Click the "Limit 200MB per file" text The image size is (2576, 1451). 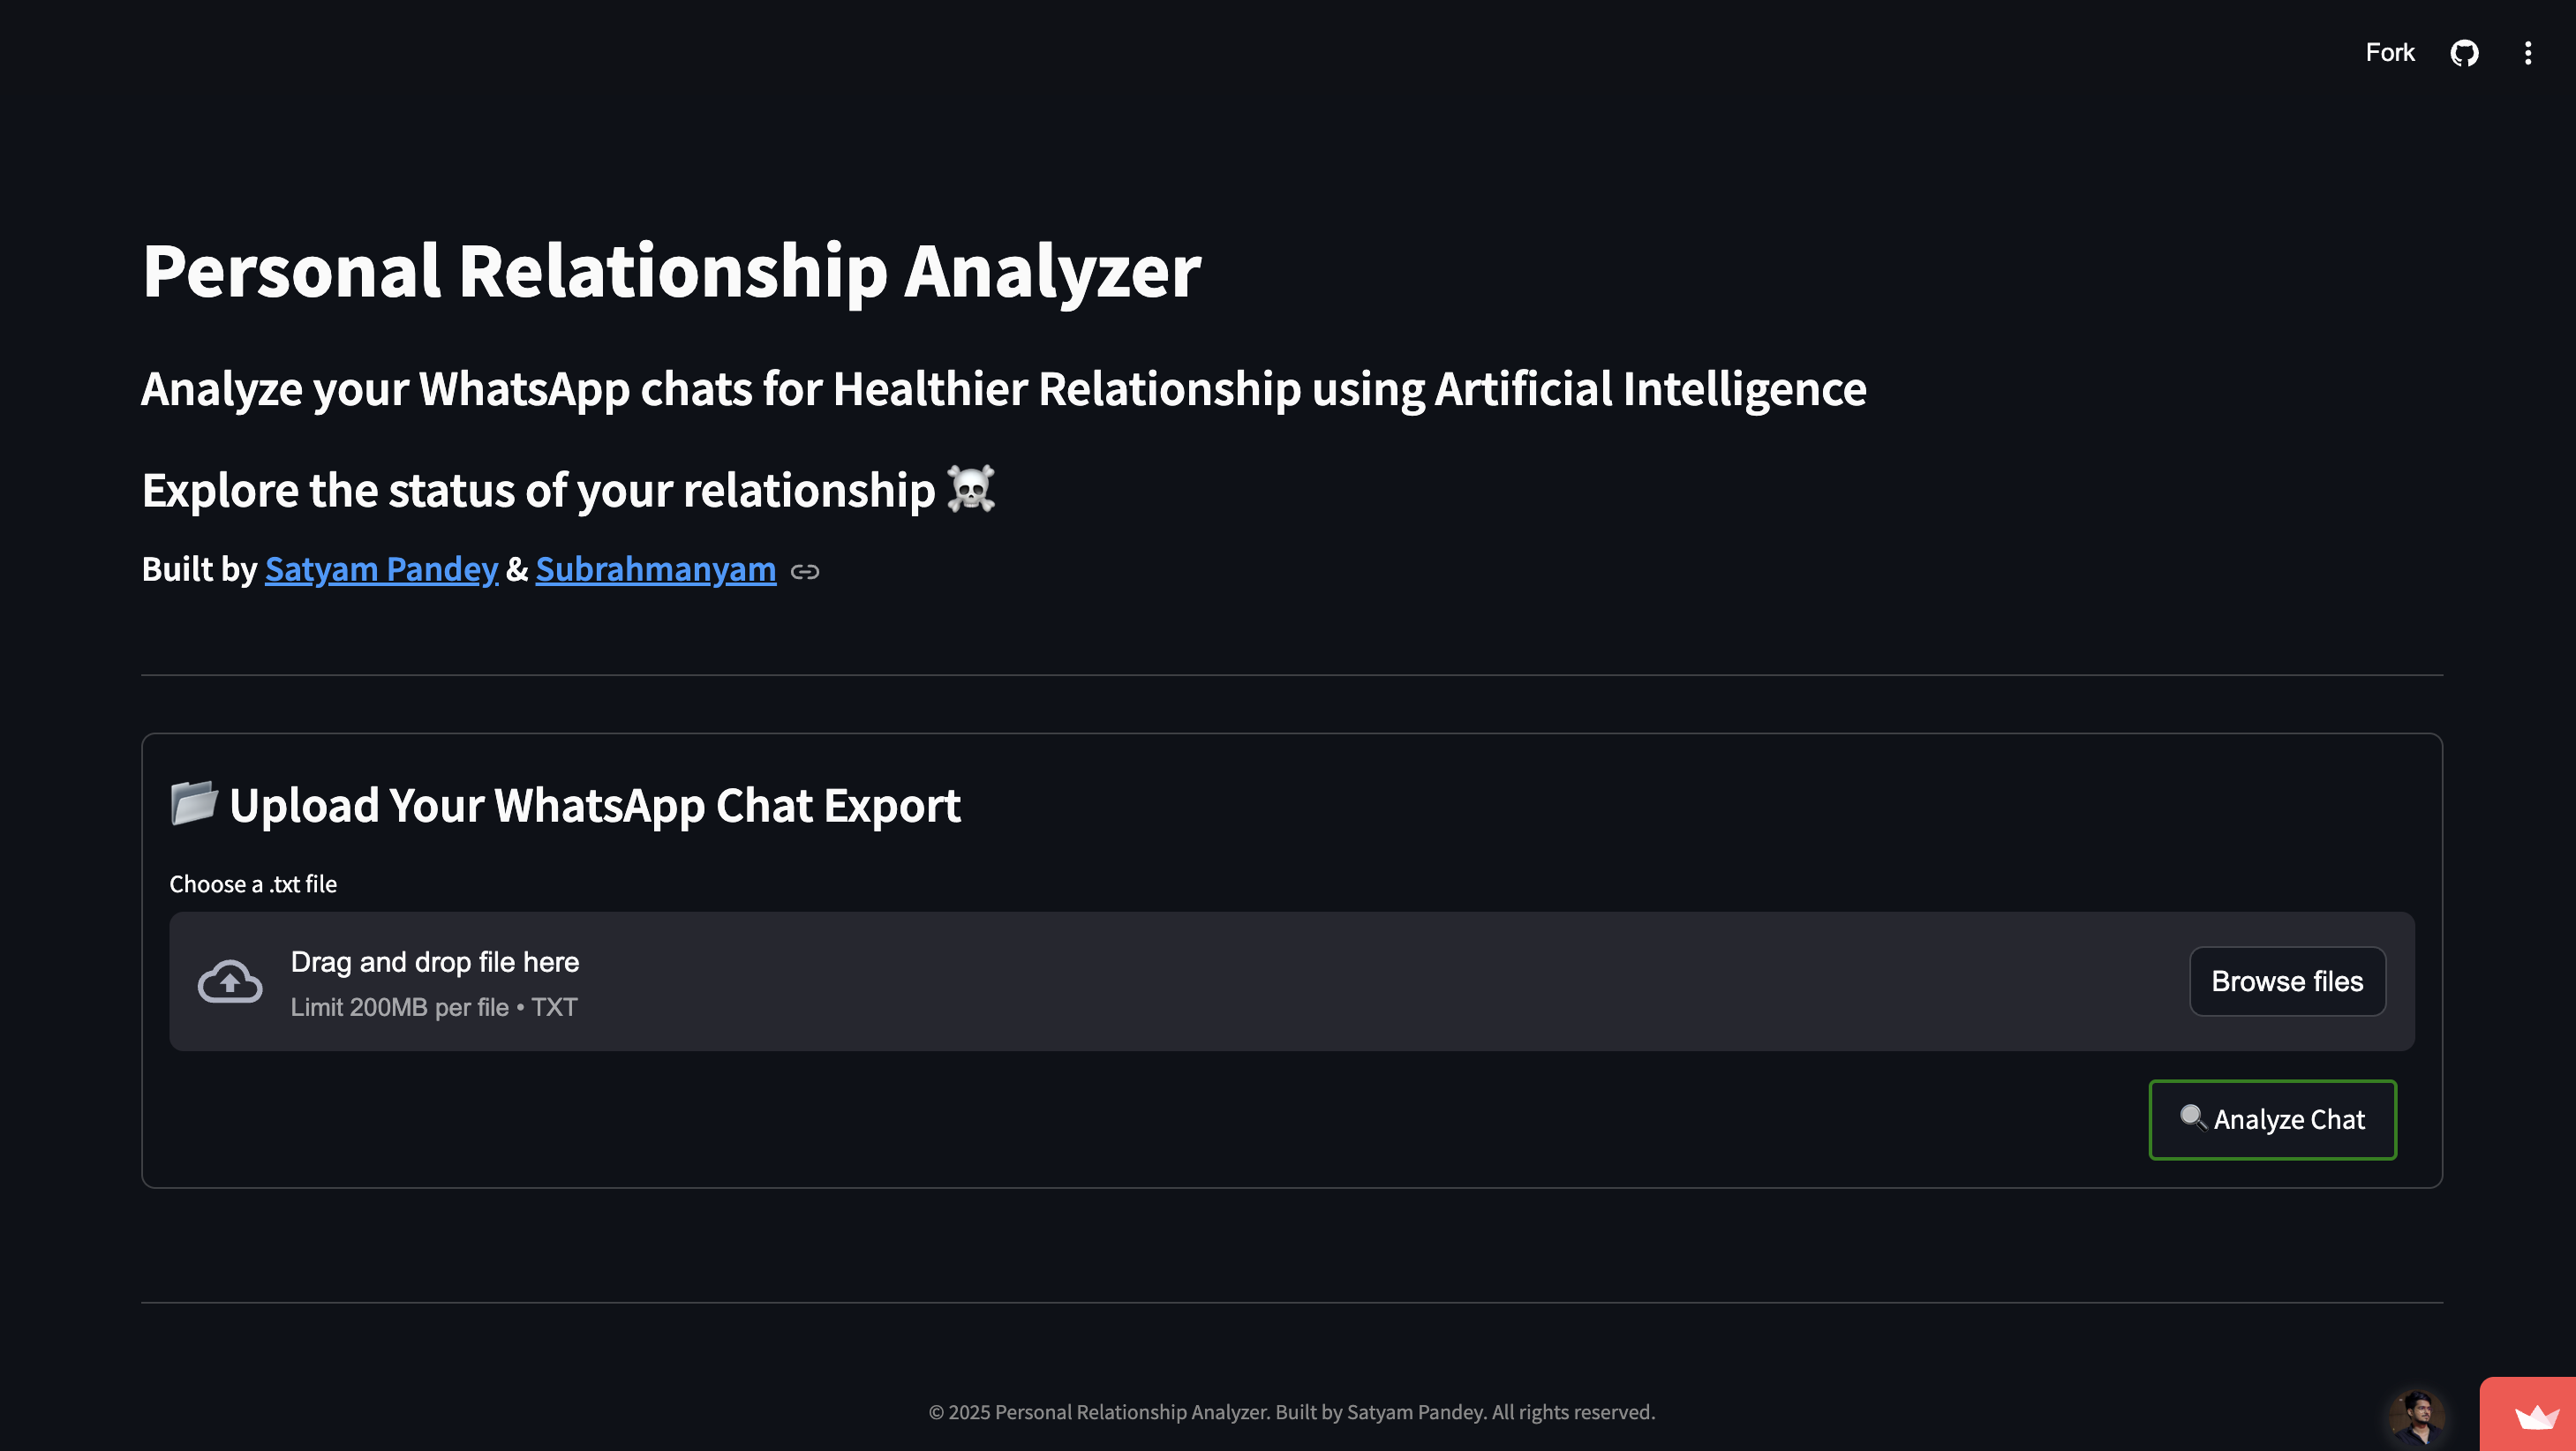(400, 1007)
